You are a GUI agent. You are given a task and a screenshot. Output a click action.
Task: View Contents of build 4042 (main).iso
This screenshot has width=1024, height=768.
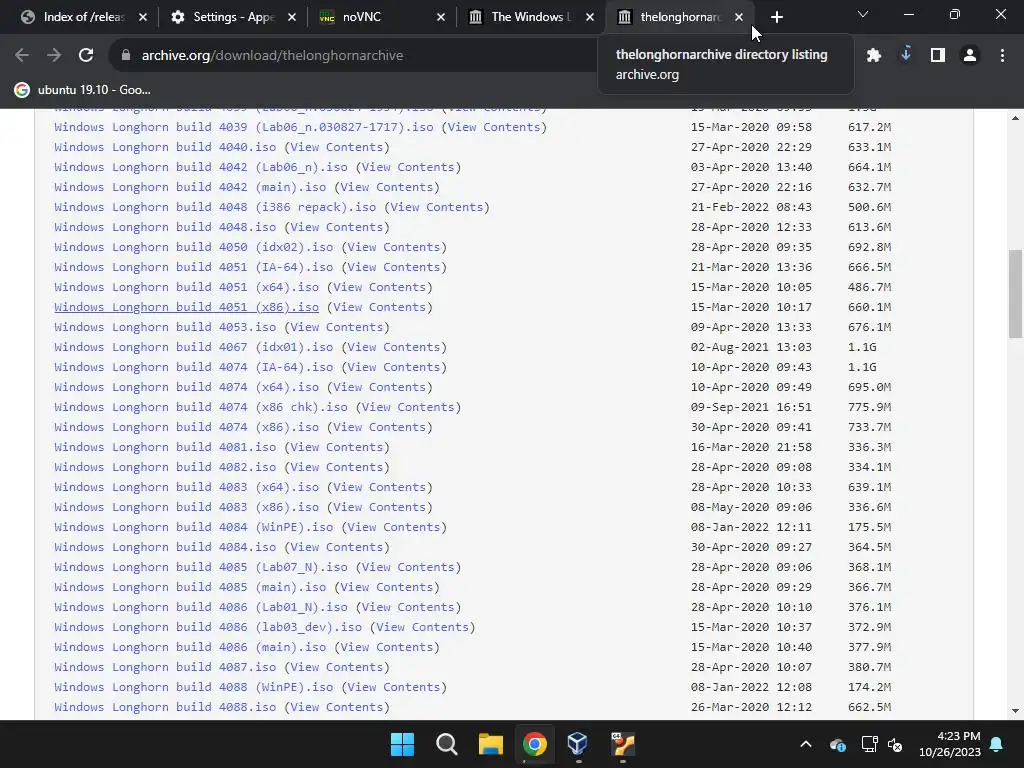pyautogui.click(x=387, y=187)
